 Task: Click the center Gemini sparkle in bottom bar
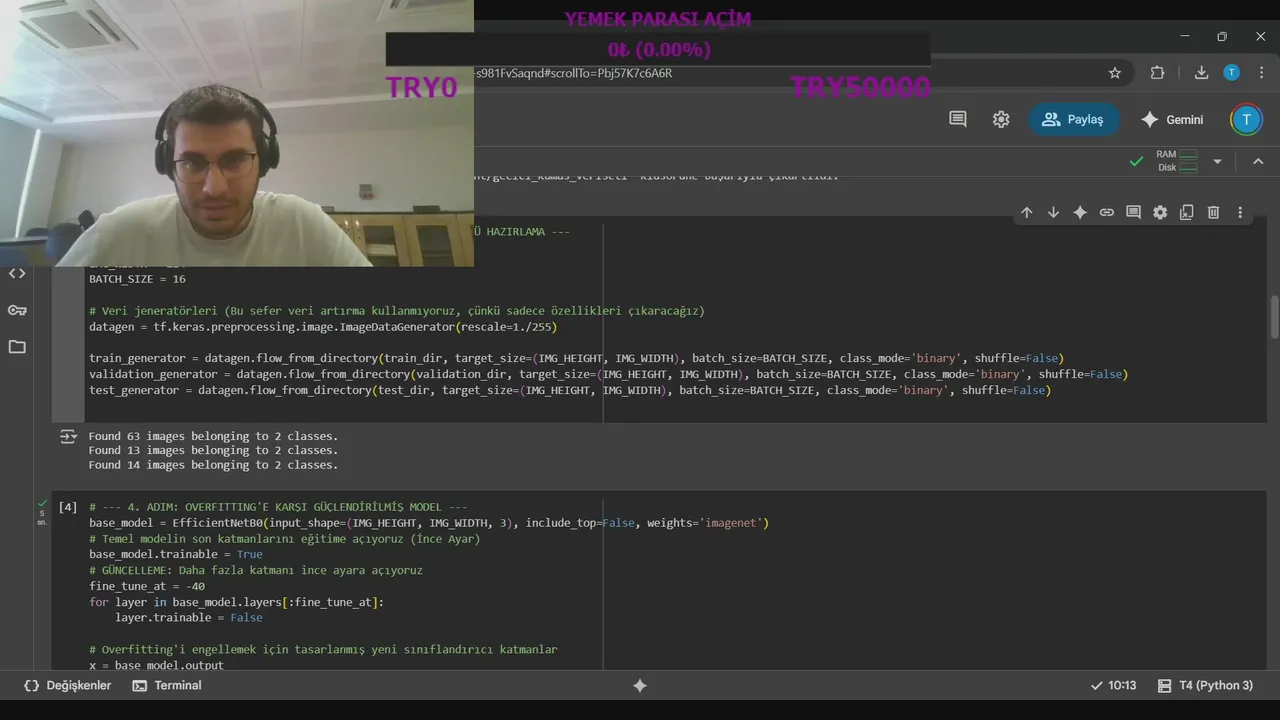pos(640,685)
